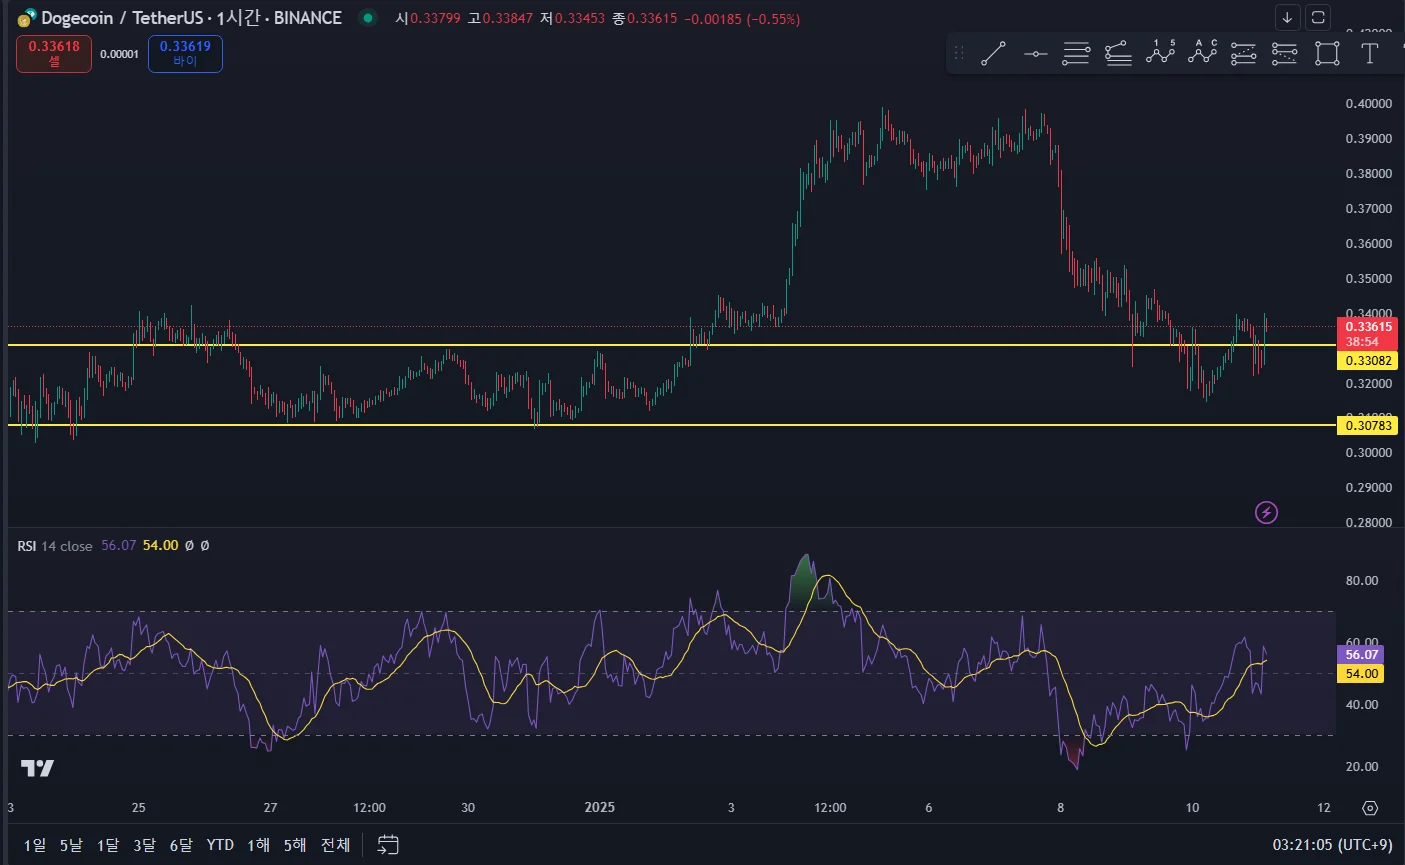Select the Trend Line drawing tool
The height and width of the screenshot is (865, 1405).
click(x=993, y=54)
